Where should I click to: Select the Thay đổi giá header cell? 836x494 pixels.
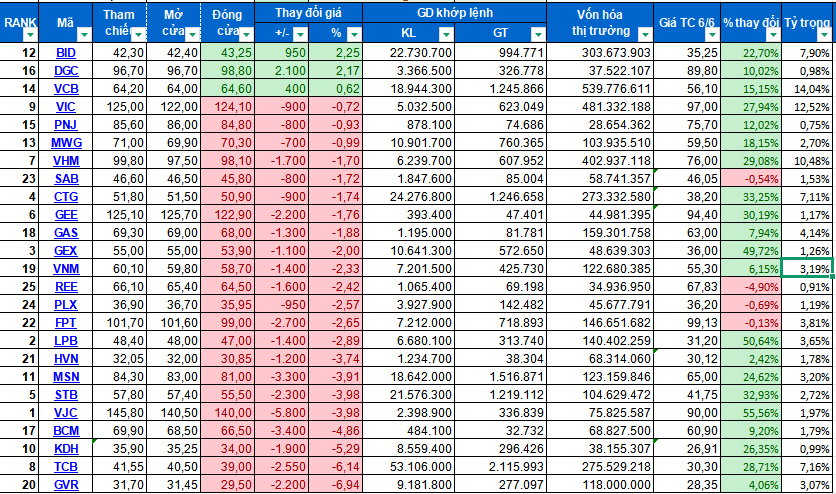tap(309, 13)
